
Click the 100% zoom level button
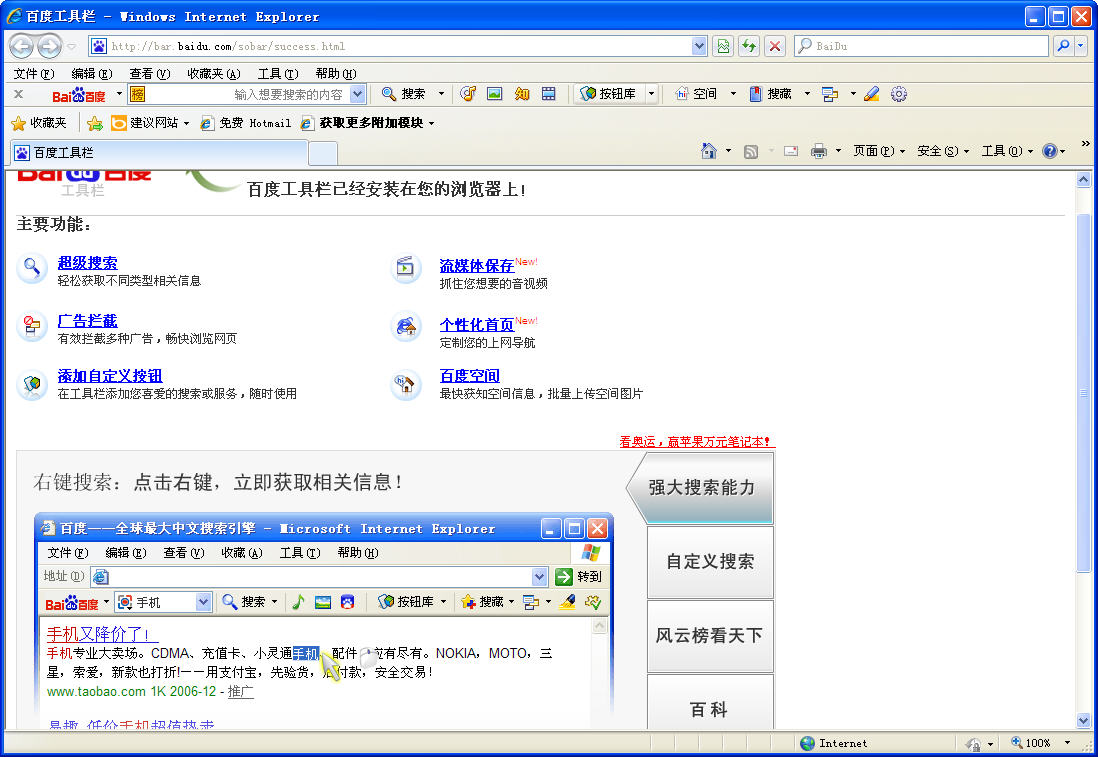(1031, 743)
